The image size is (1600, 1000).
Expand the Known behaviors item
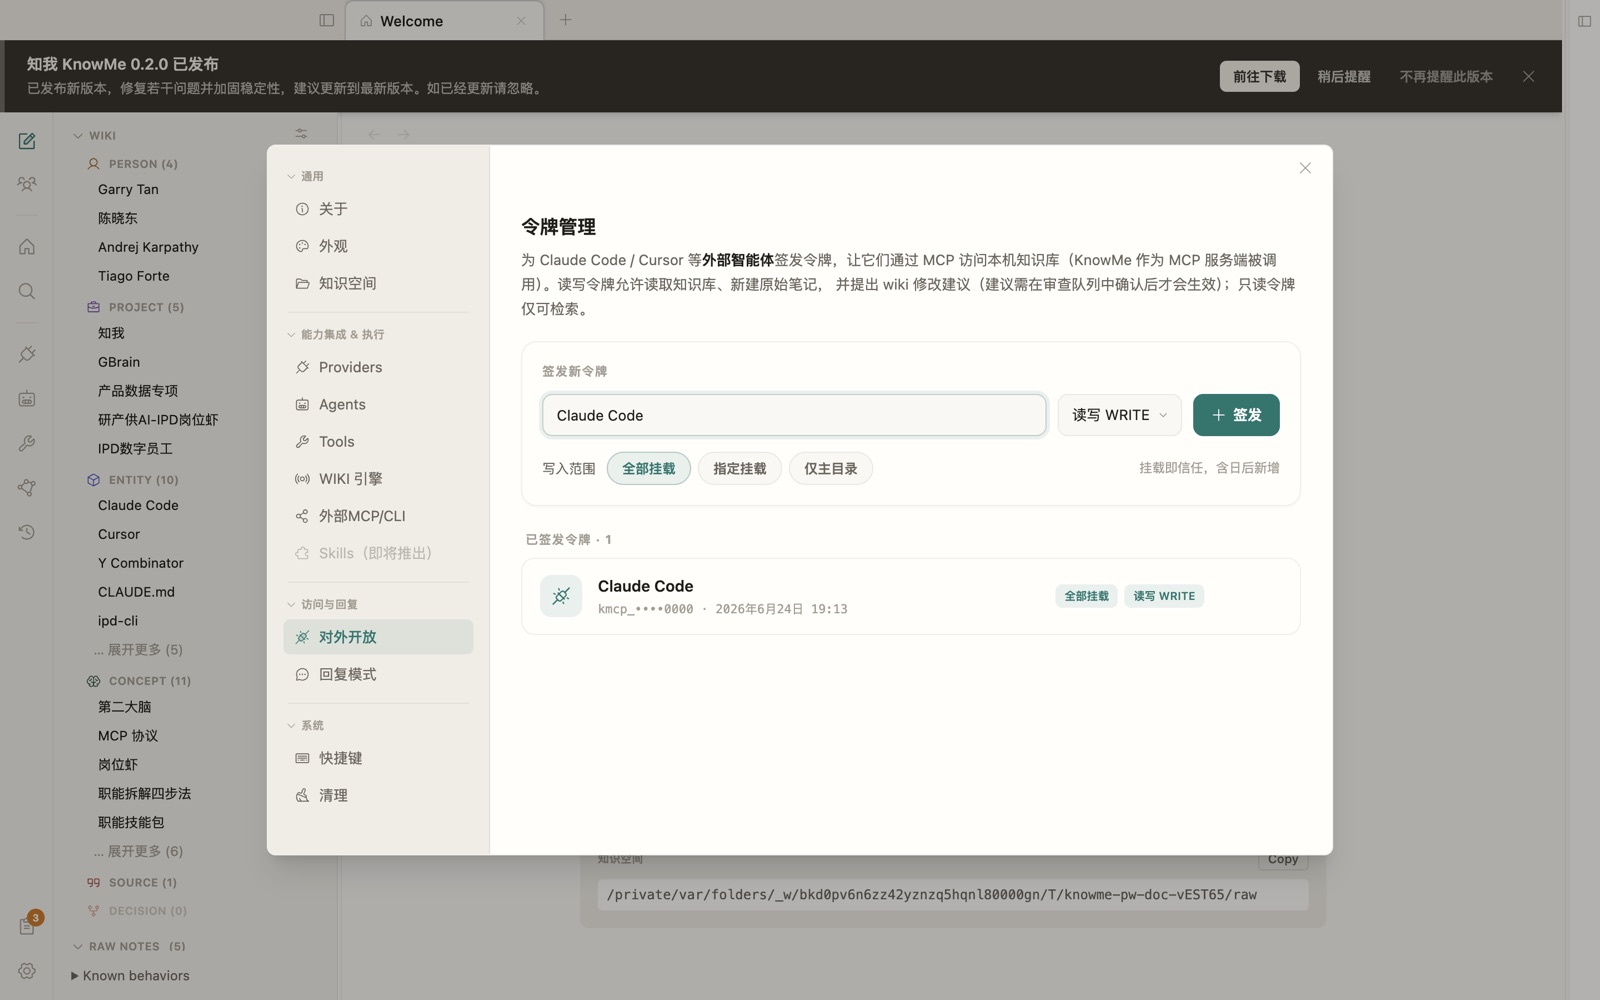click(74, 976)
